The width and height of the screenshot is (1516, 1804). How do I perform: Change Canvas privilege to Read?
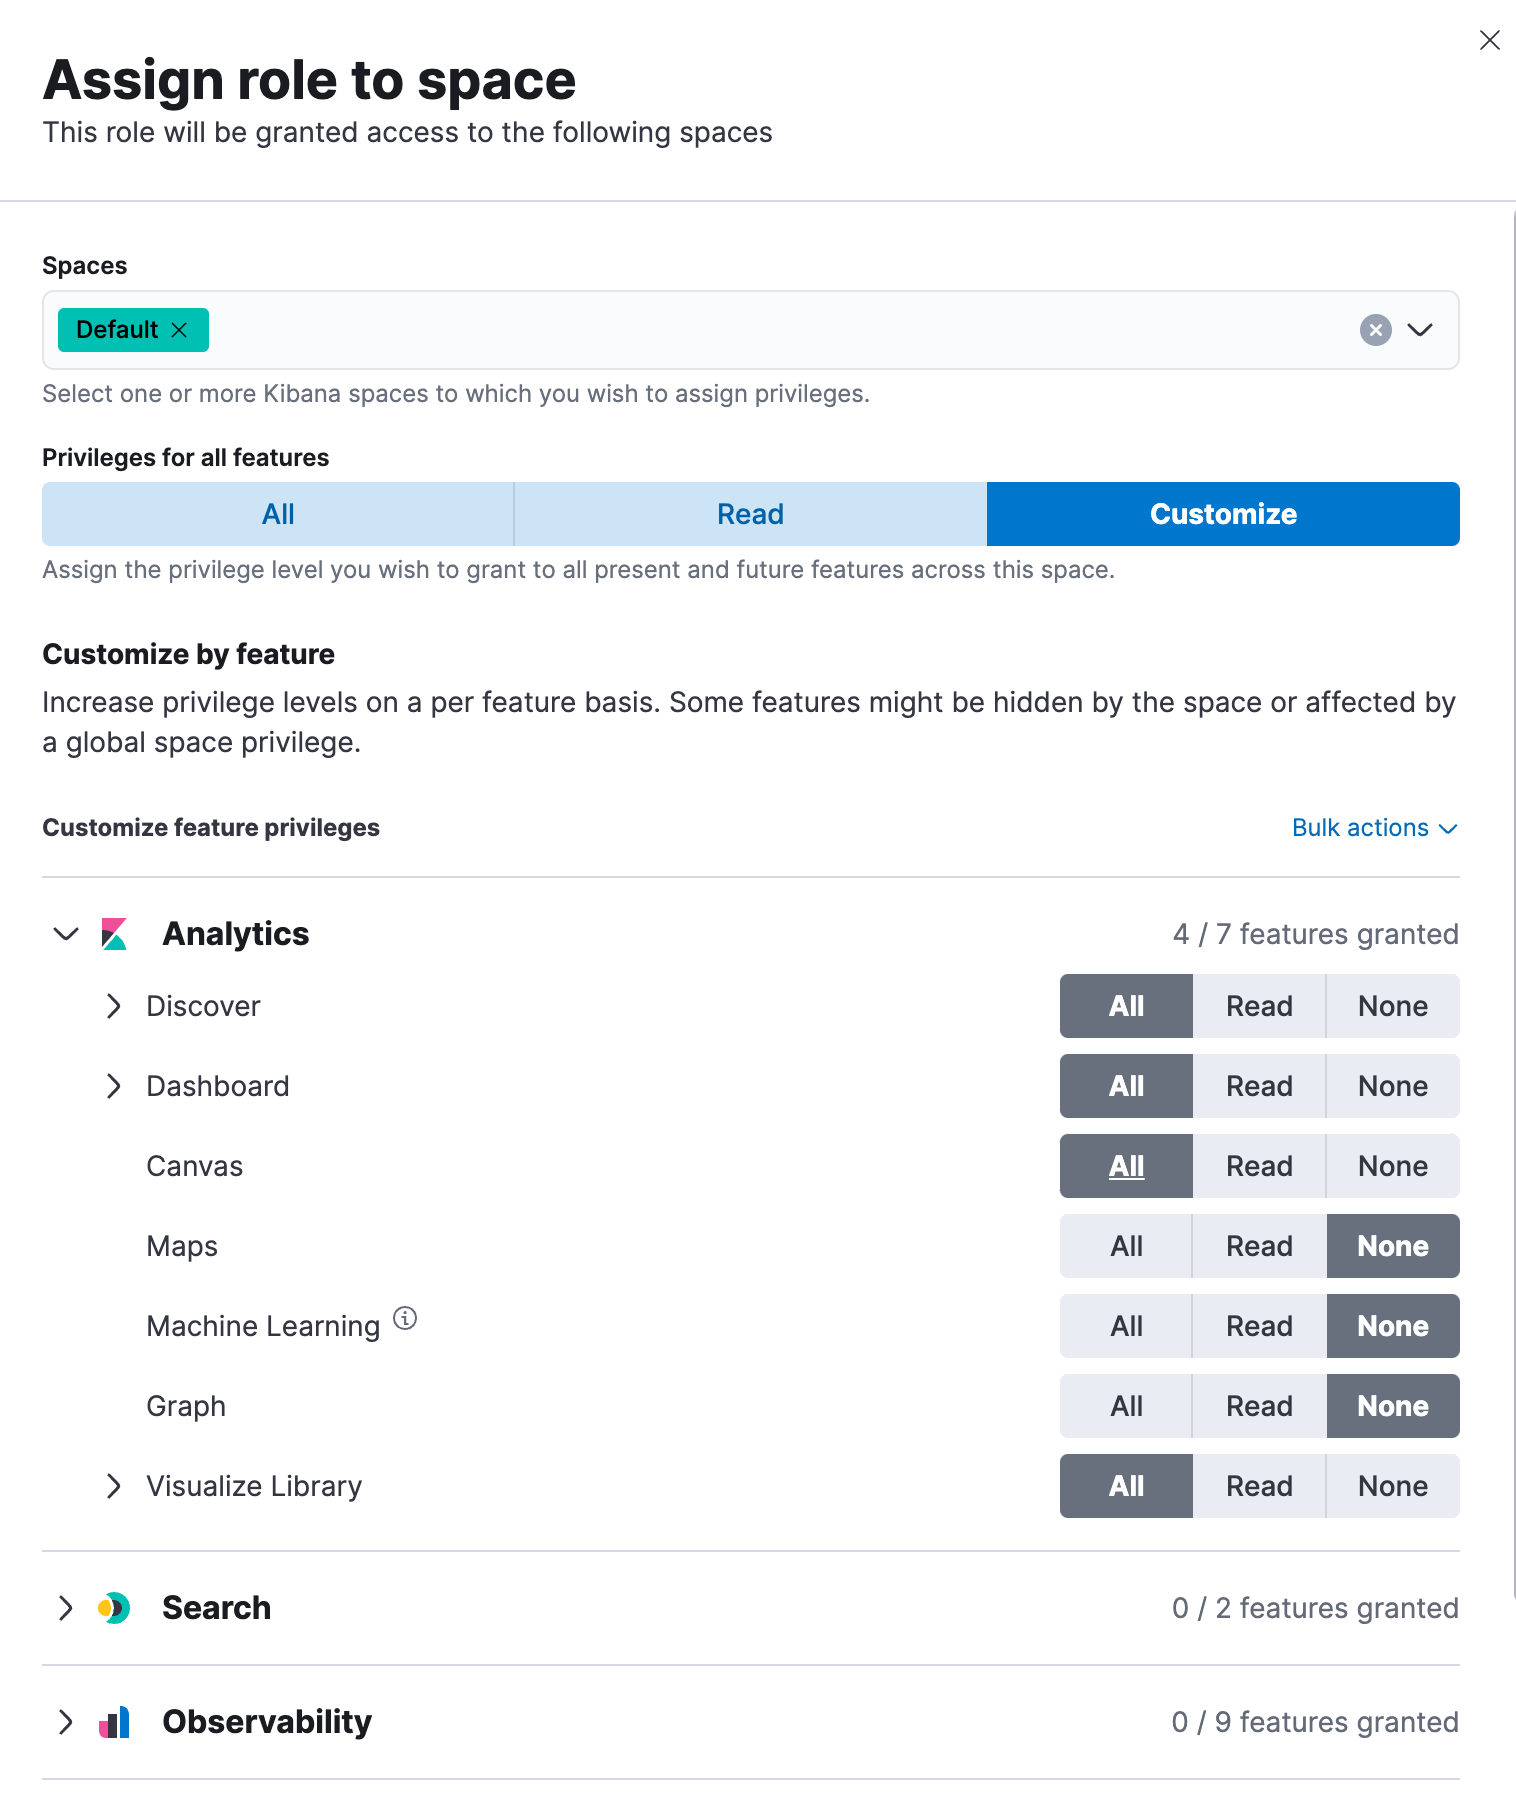point(1259,1165)
